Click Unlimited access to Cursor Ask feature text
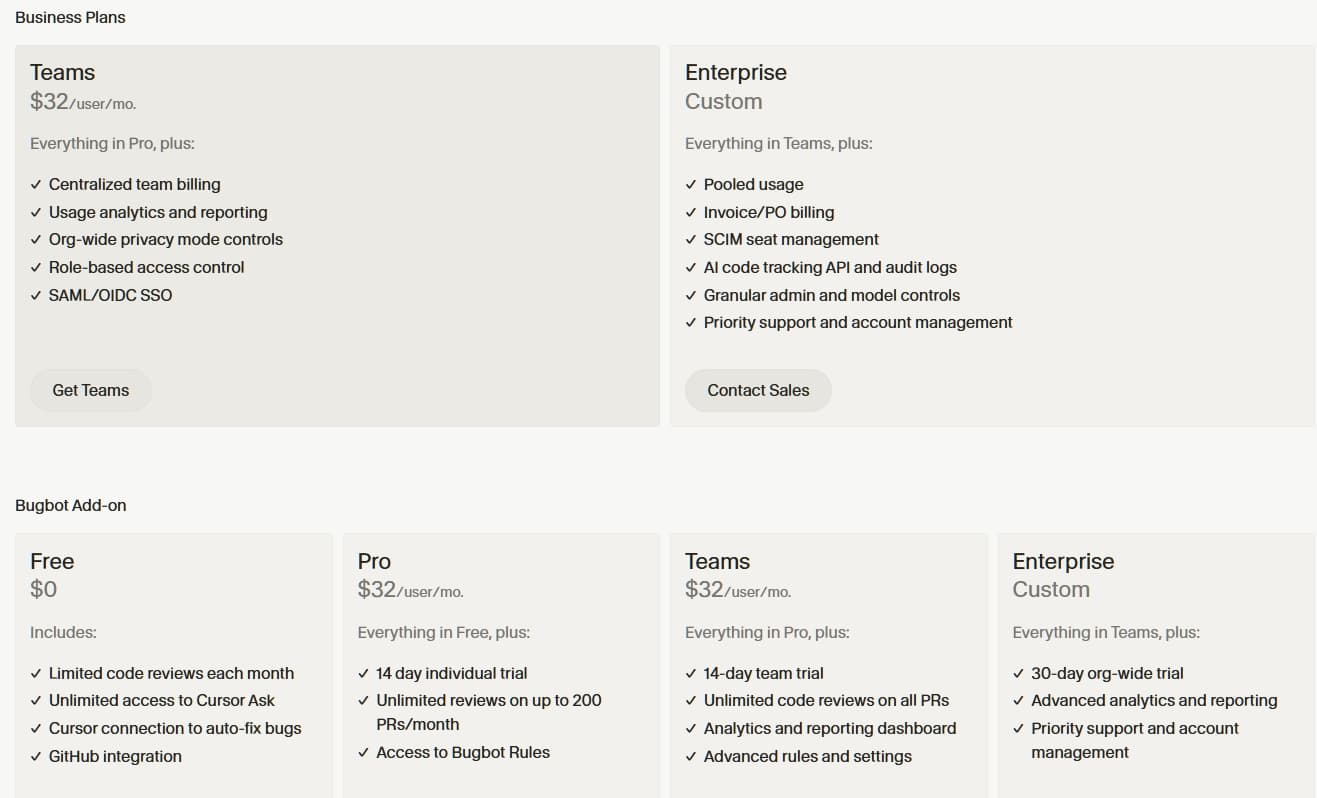This screenshot has width=1317, height=798. 162,700
